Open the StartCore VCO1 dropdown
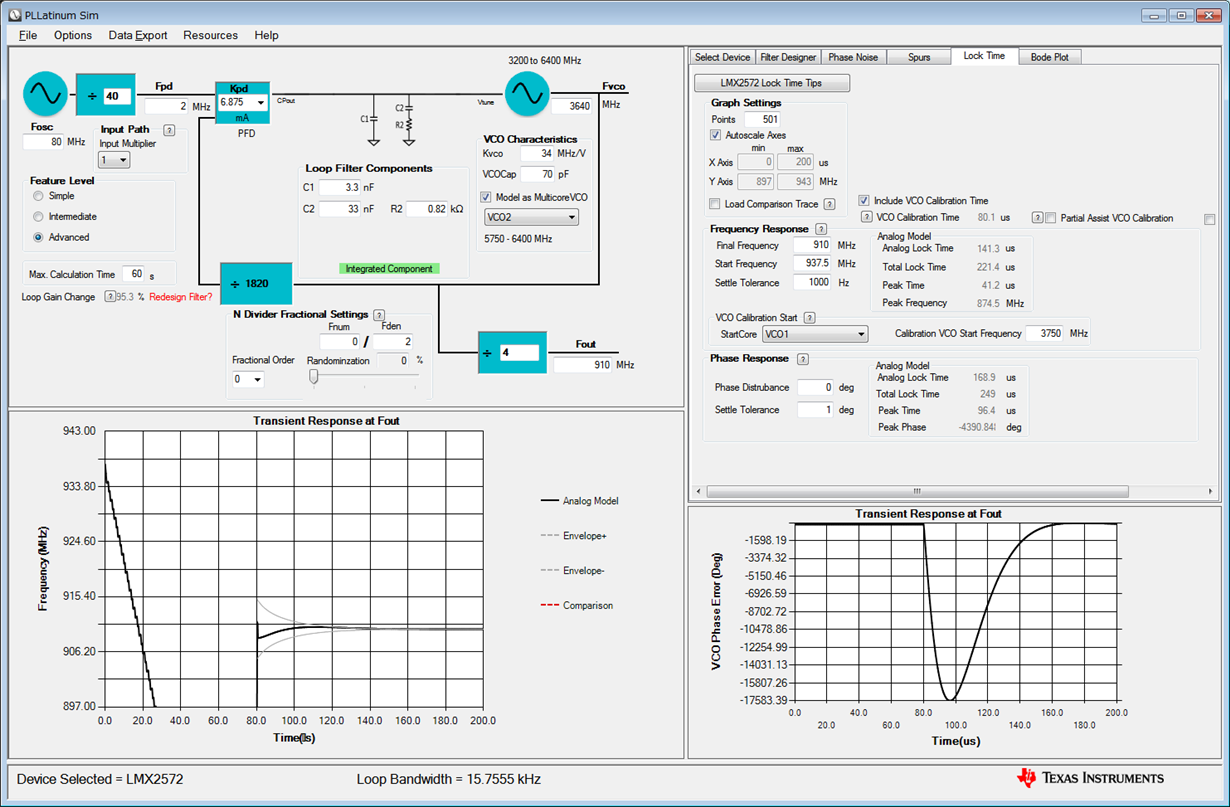 tap(815, 334)
